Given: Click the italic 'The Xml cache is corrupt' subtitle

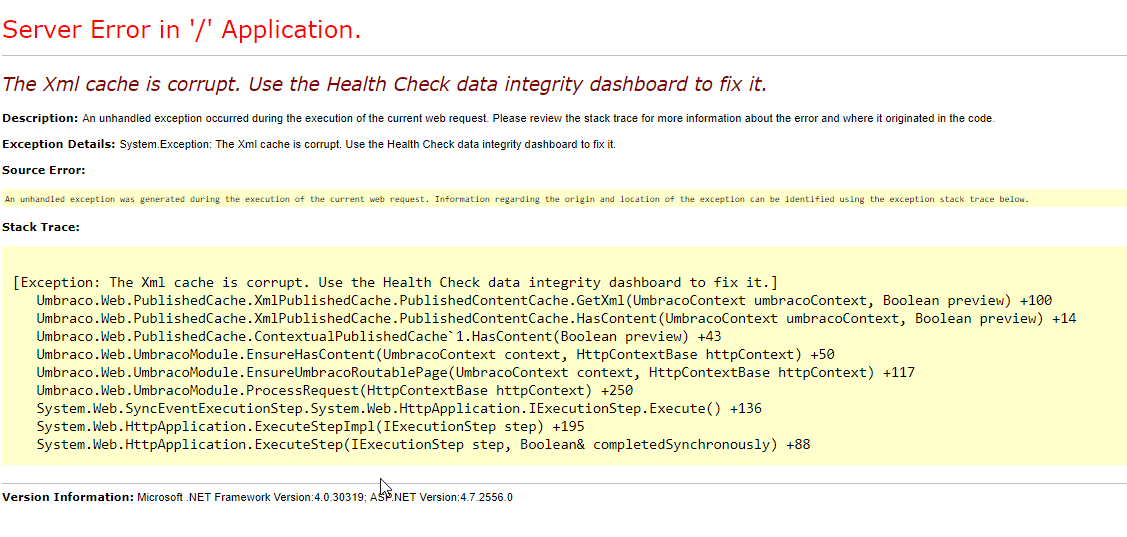Looking at the screenshot, I should pyautogui.click(x=384, y=84).
